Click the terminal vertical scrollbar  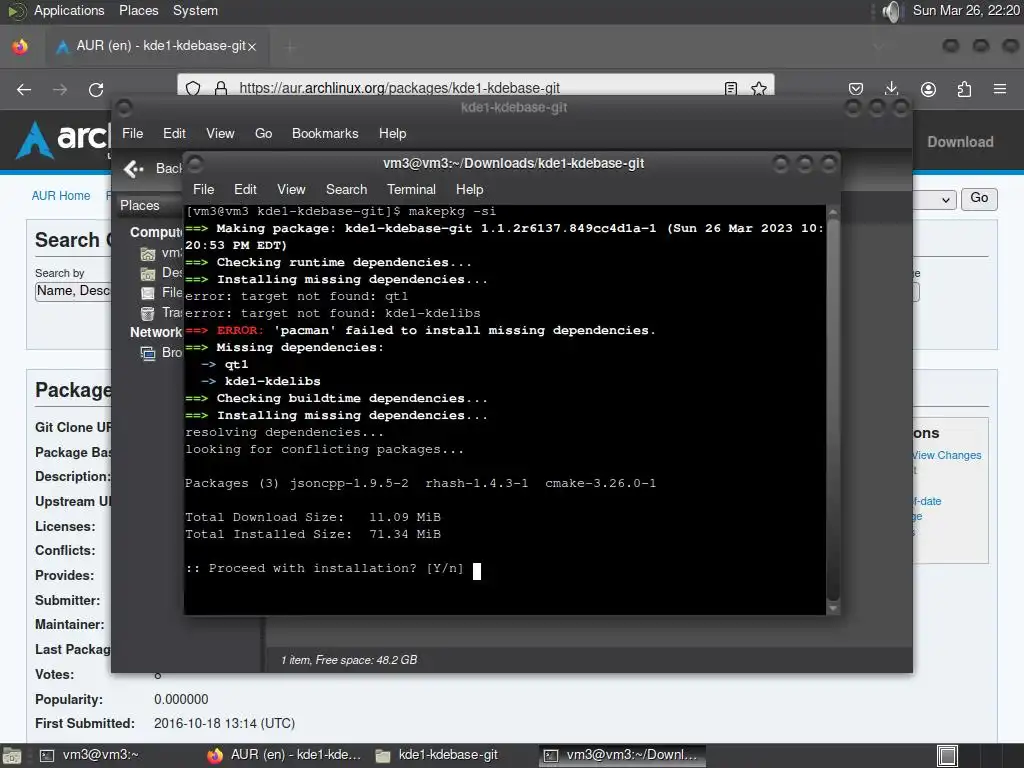pyautogui.click(x=833, y=409)
